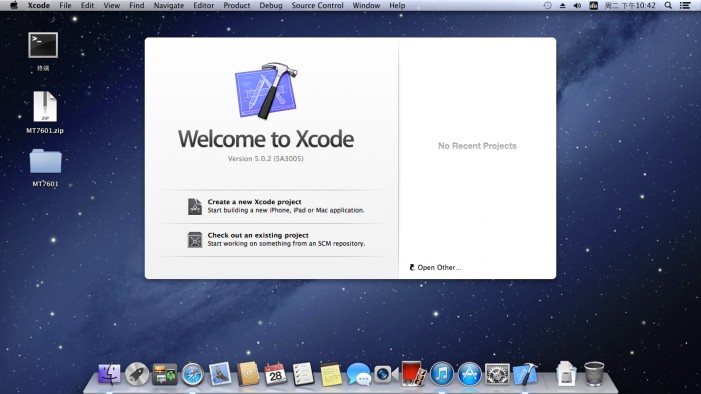
Task: Click Xcode icon in the Dock
Action: point(525,374)
